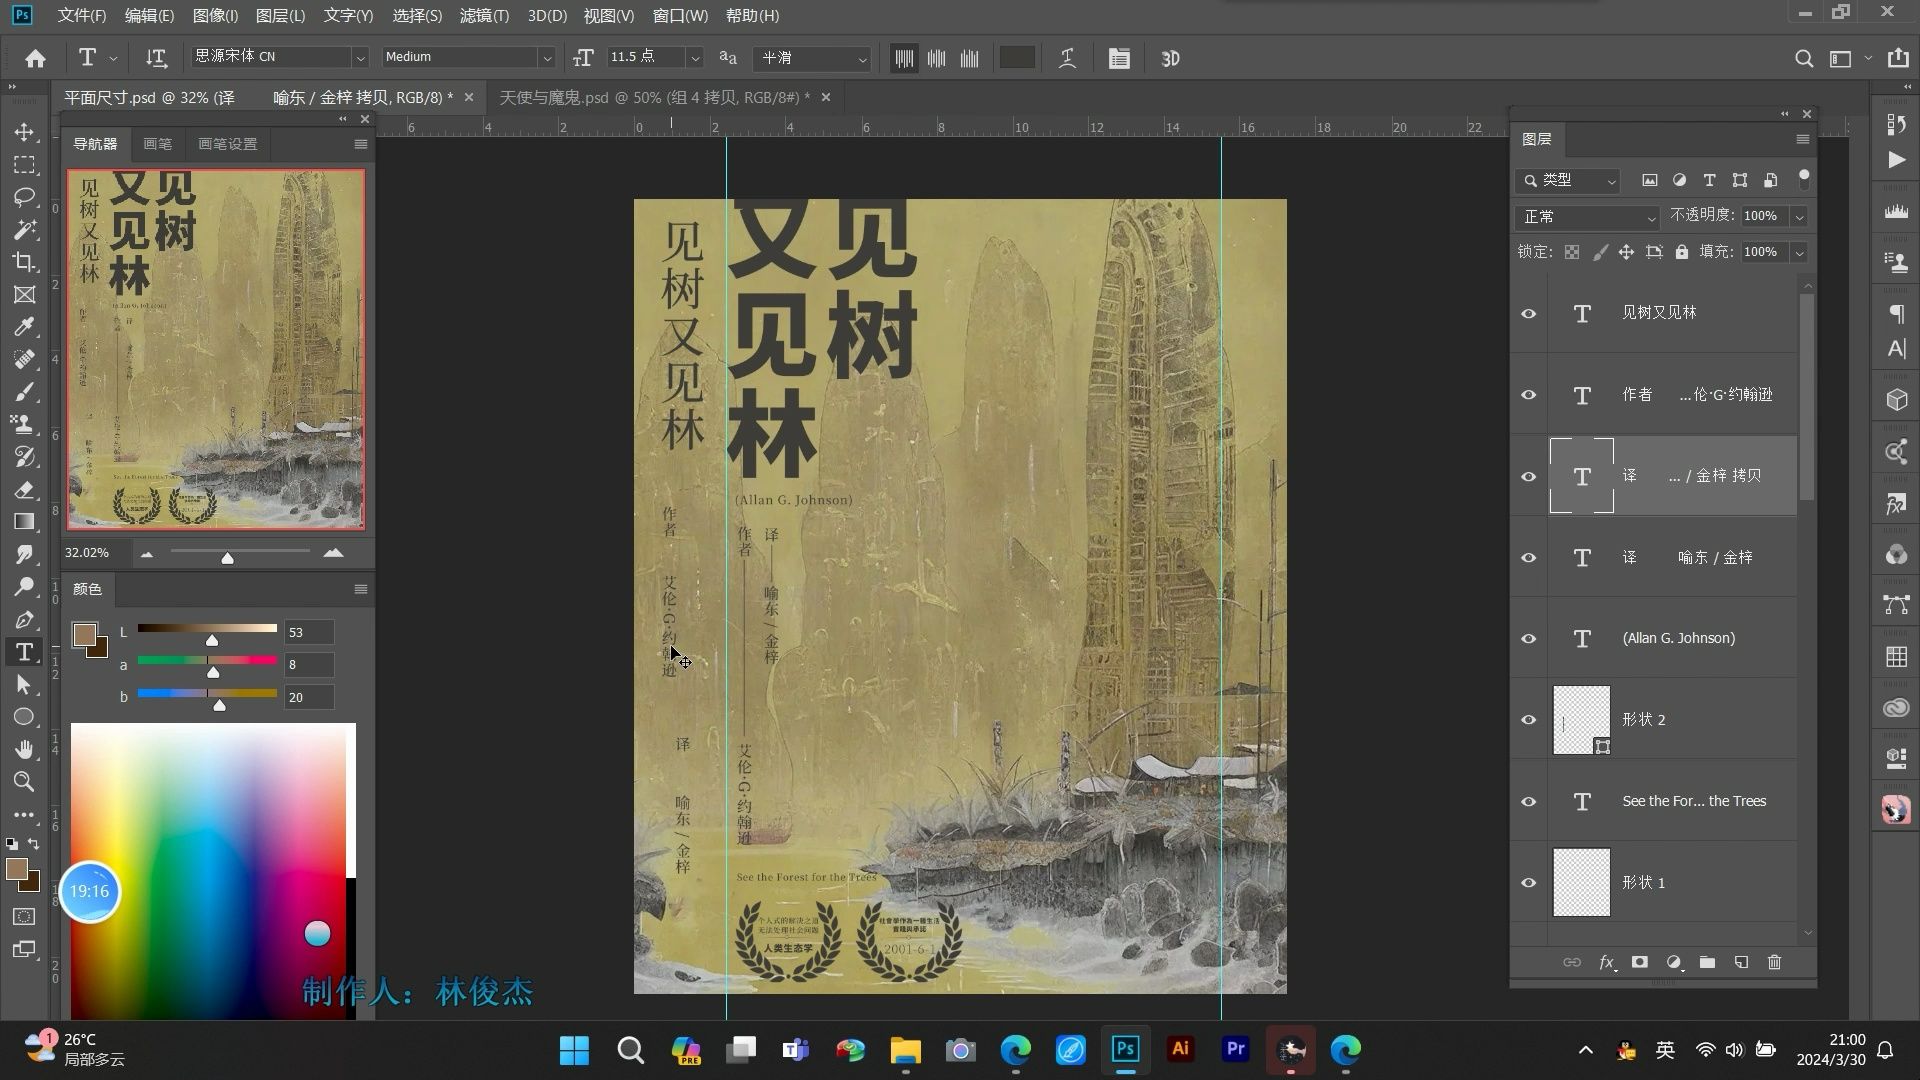
Task: Add a layer style with fx
Action: click(x=1607, y=962)
